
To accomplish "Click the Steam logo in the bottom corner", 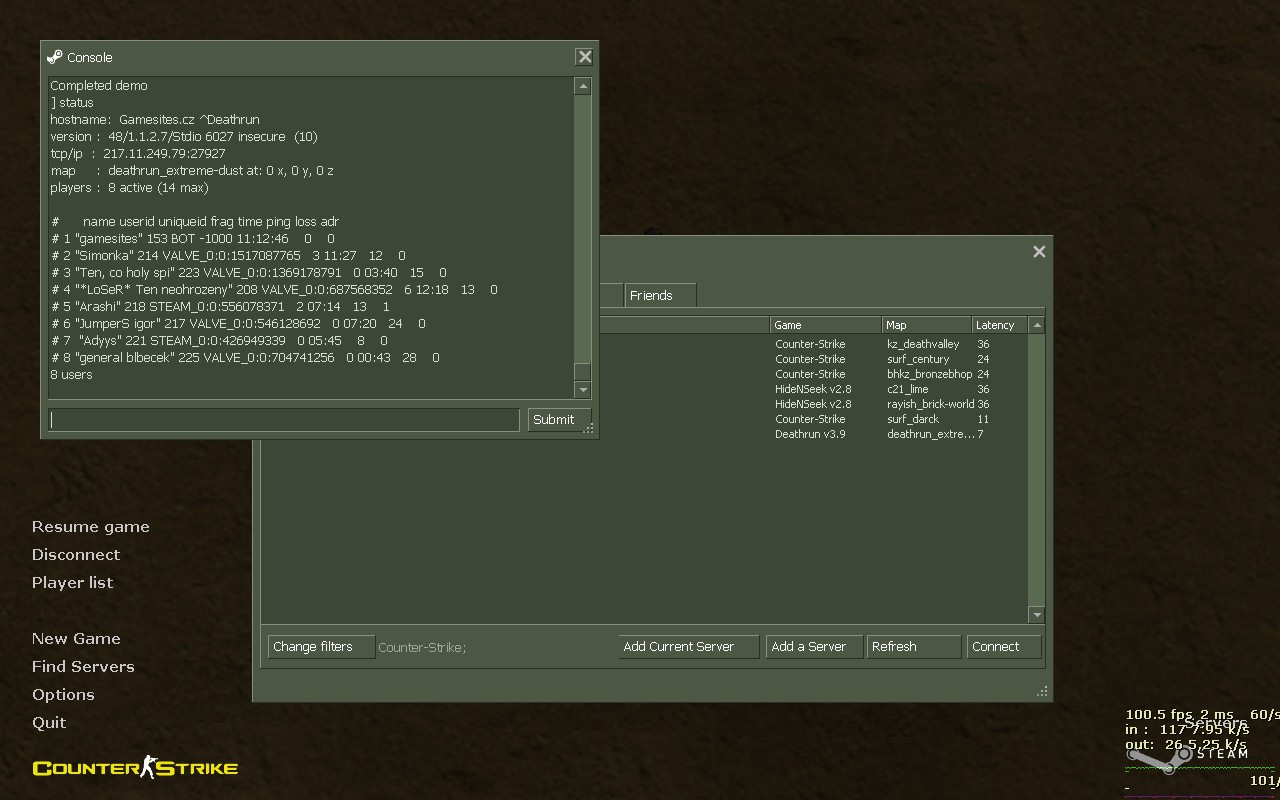I will (x=1190, y=757).
